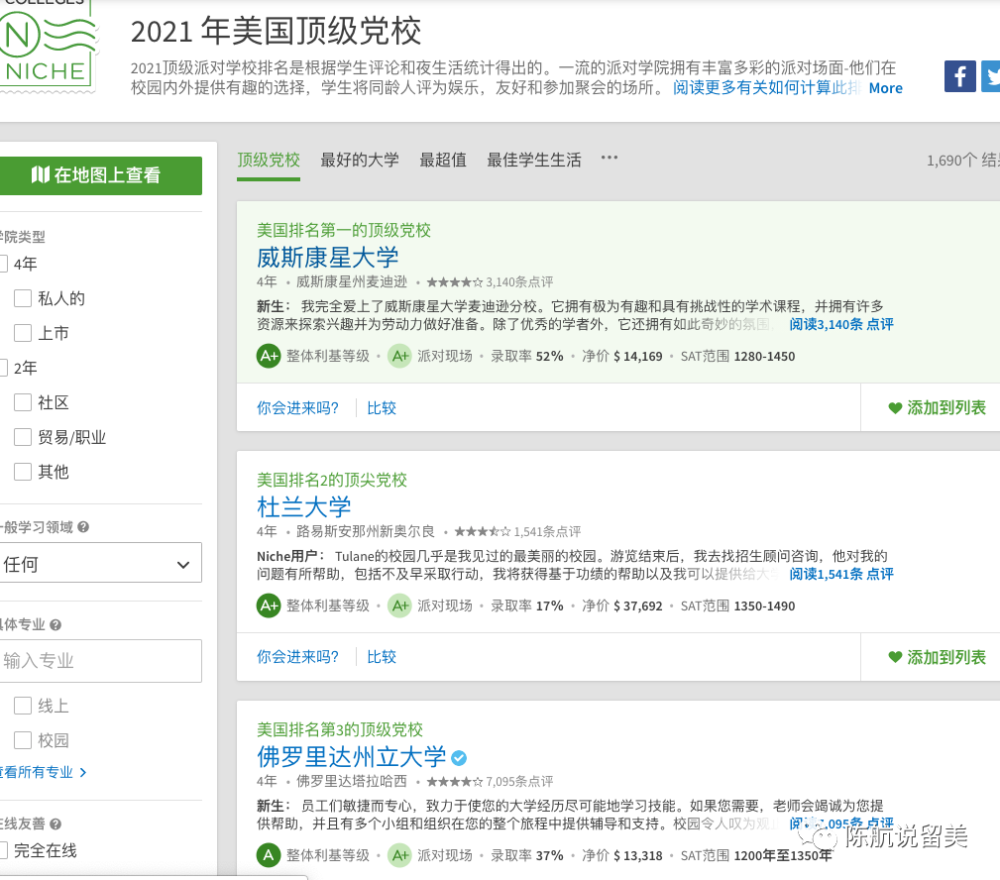Image resolution: width=1000 pixels, height=880 pixels.
Task: Click the 美国排名第一的顶级党校 label
Action: (344, 230)
